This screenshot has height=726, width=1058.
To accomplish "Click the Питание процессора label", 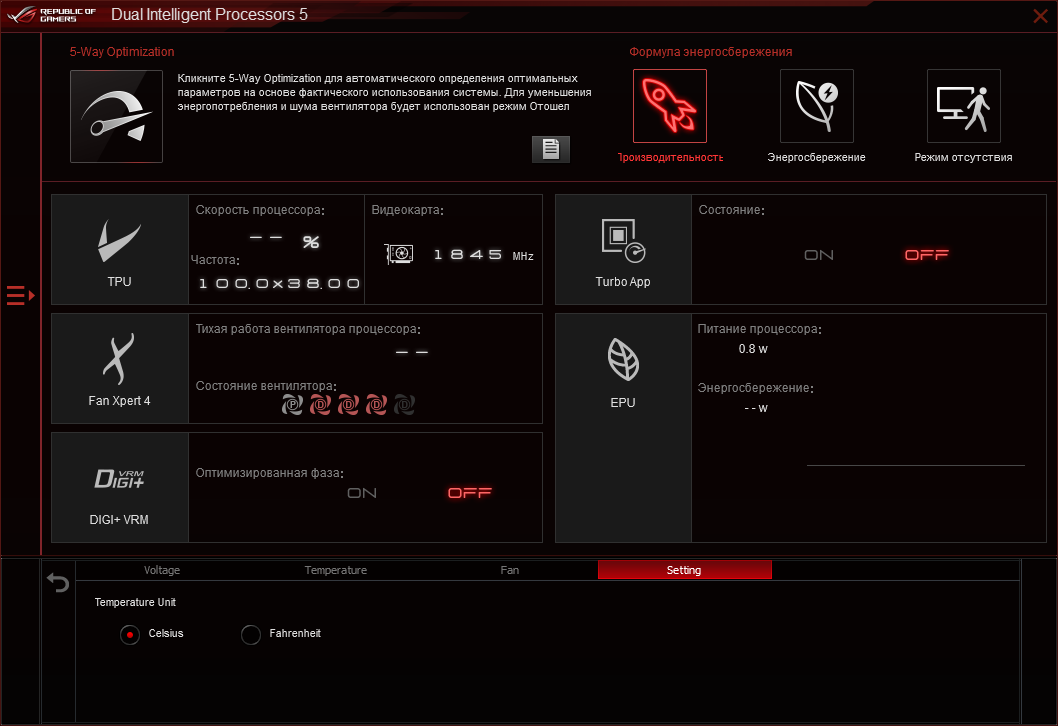I will [759, 329].
